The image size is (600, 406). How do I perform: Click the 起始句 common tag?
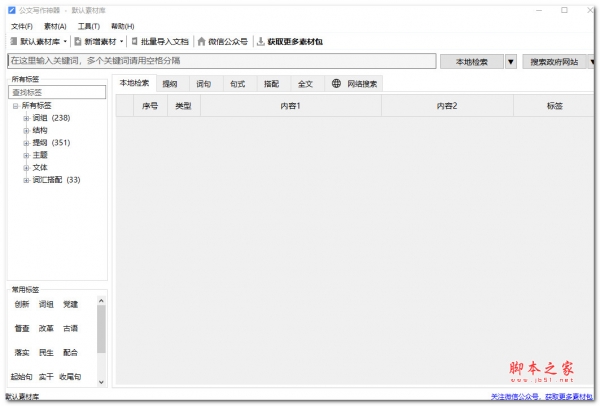(x=21, y=377)
